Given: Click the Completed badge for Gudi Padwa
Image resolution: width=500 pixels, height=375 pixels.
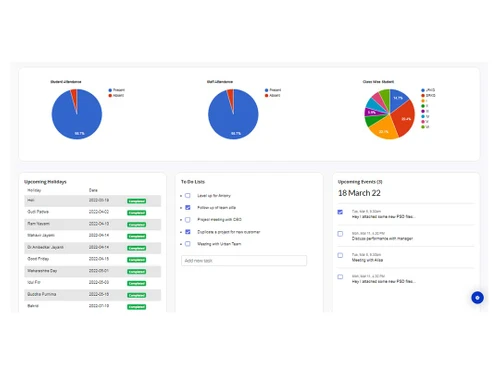Looking at the screenshot, I should 137,213.
